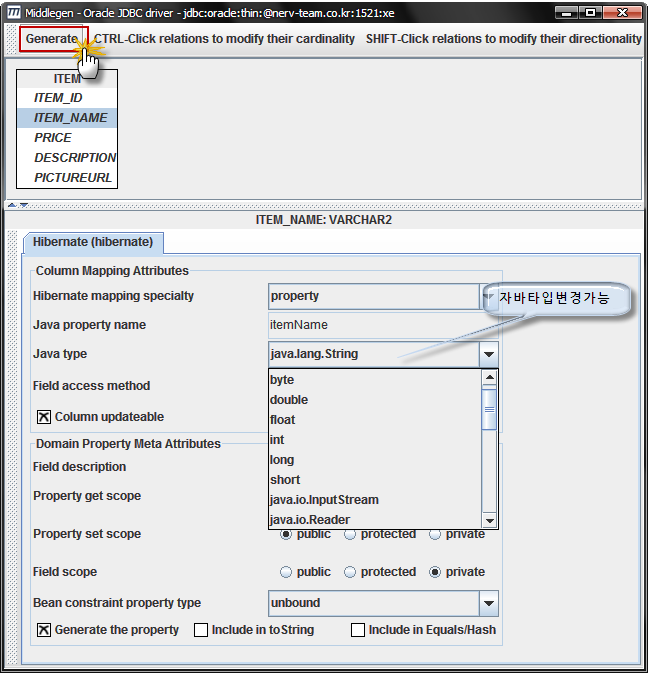
Task: Choose short from Java type list
Action: (375, 480)
